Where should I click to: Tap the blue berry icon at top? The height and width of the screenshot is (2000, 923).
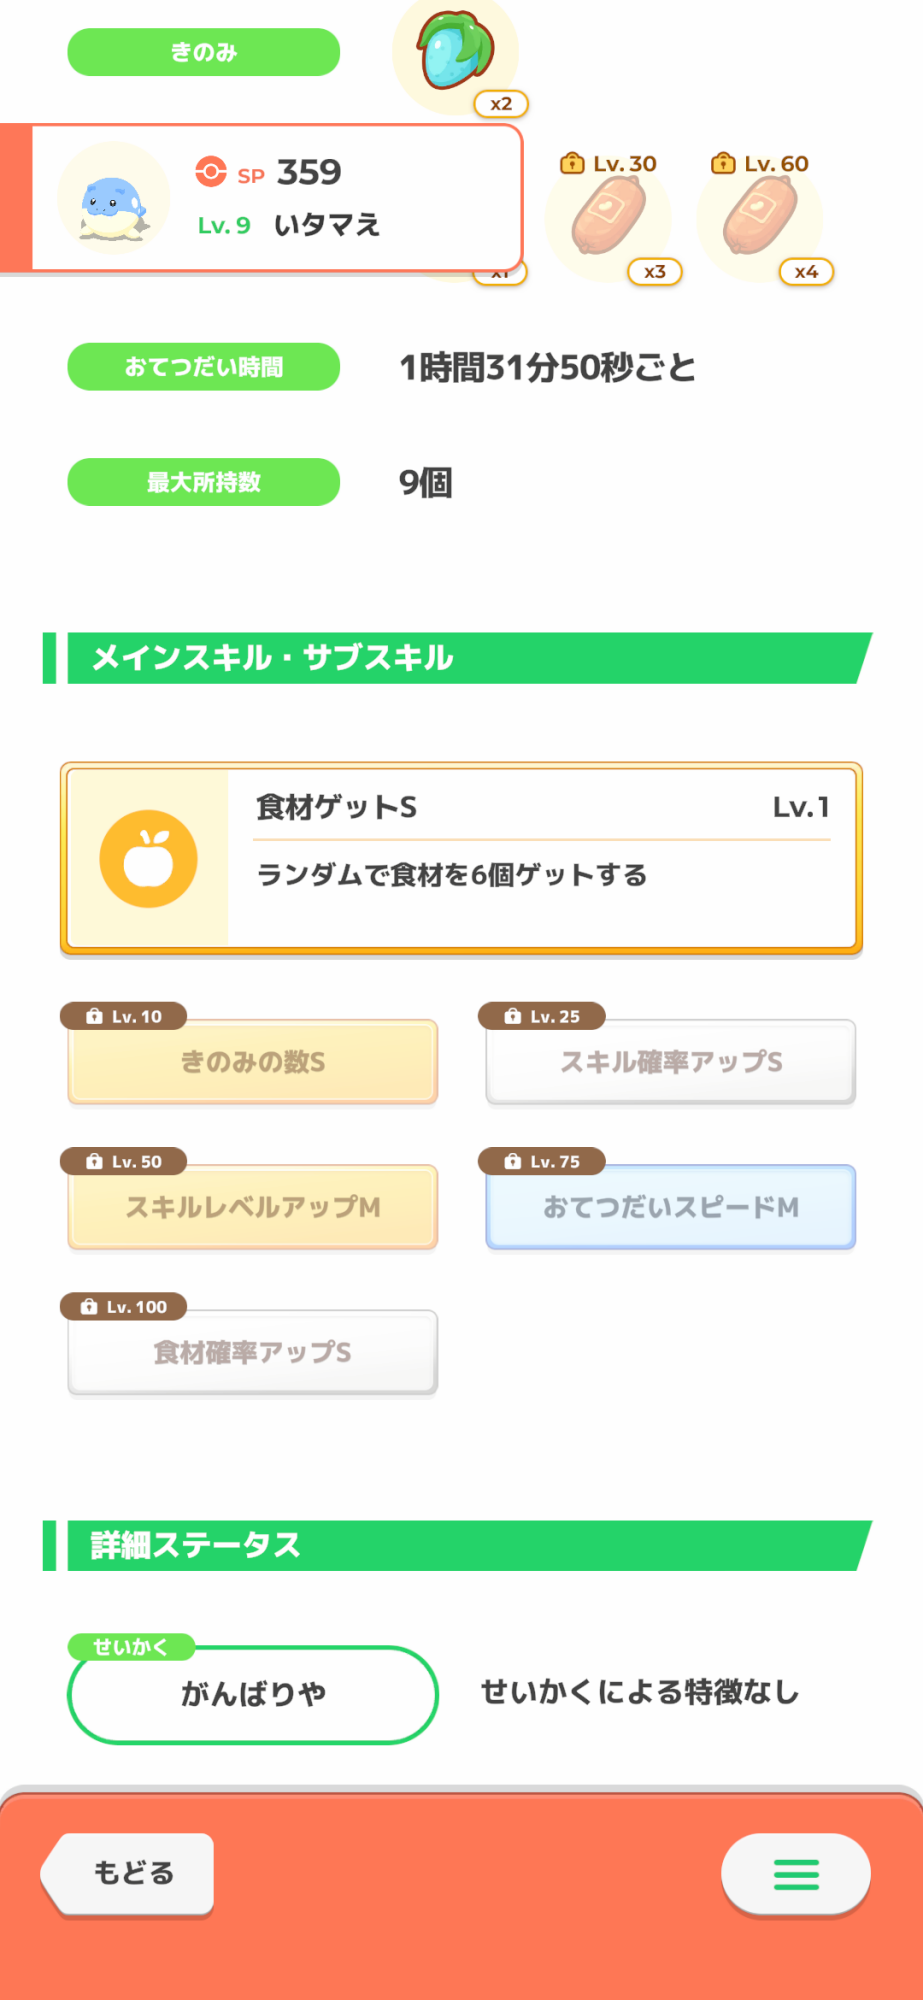point(455,52)
